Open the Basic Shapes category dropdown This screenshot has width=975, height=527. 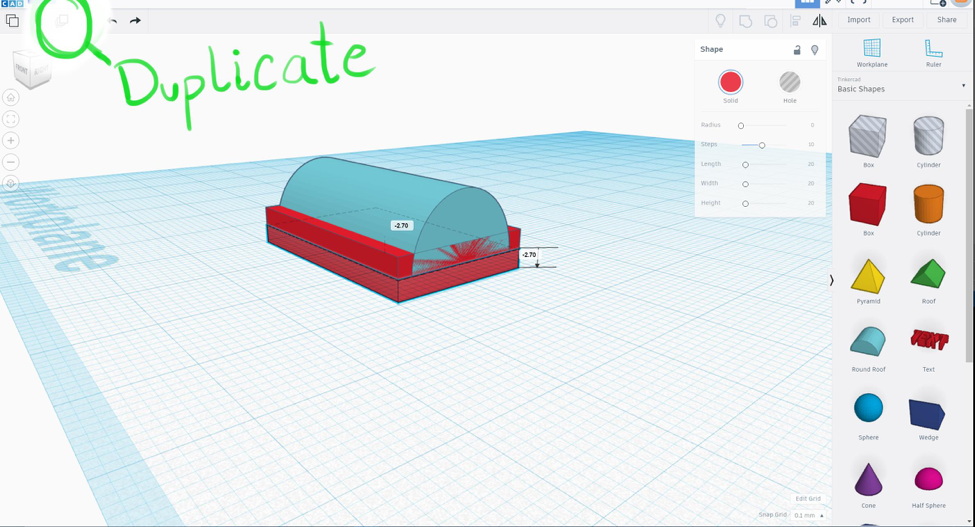pyautogui.click(x=901, y=86)
